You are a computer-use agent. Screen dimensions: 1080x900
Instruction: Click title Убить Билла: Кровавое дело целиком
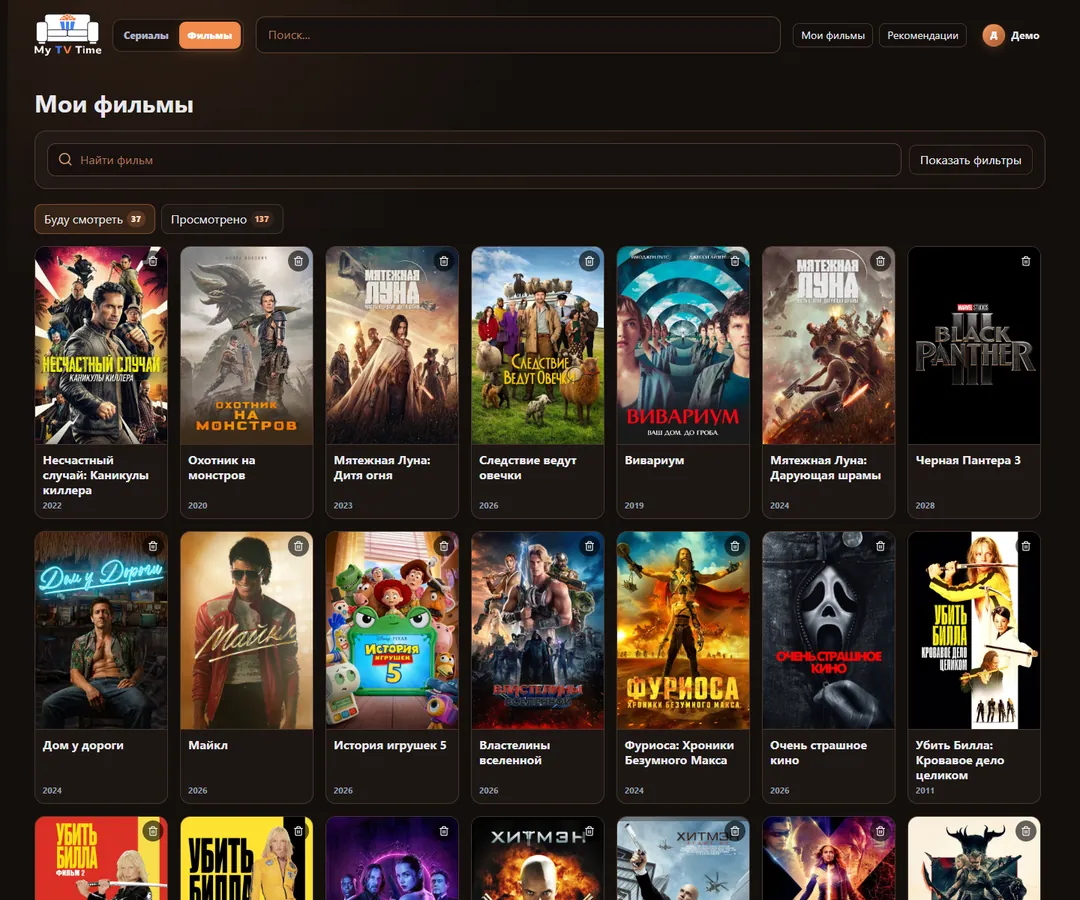[x=959, y=760]
